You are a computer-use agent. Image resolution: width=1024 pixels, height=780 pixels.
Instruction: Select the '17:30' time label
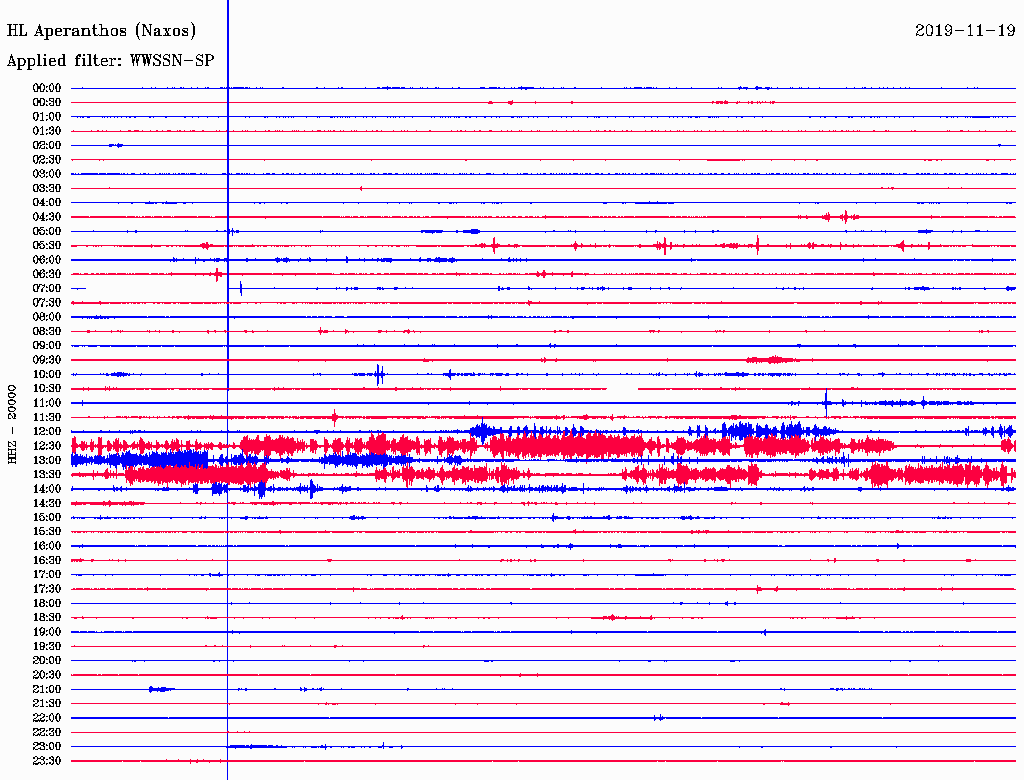click(47, 589)
